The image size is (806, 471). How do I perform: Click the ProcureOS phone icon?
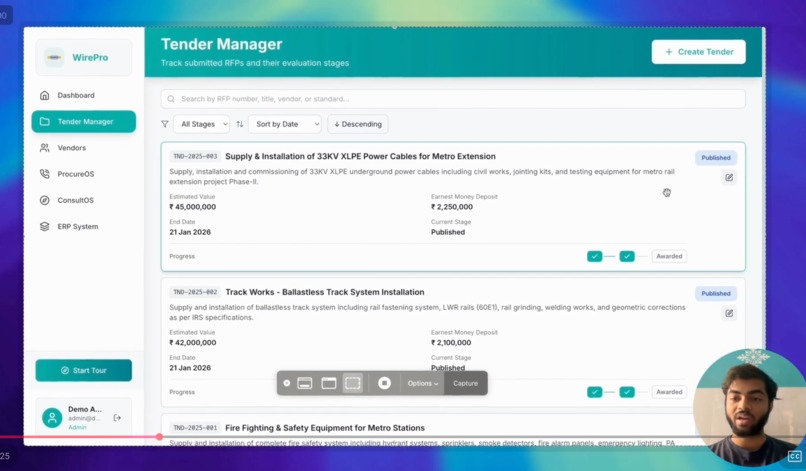45,174
